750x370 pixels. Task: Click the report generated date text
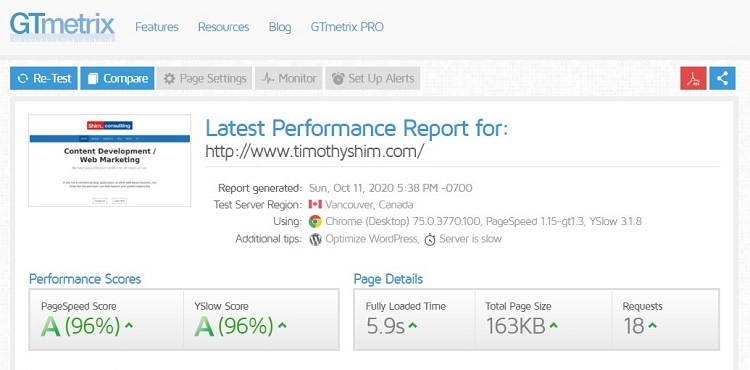391,188
